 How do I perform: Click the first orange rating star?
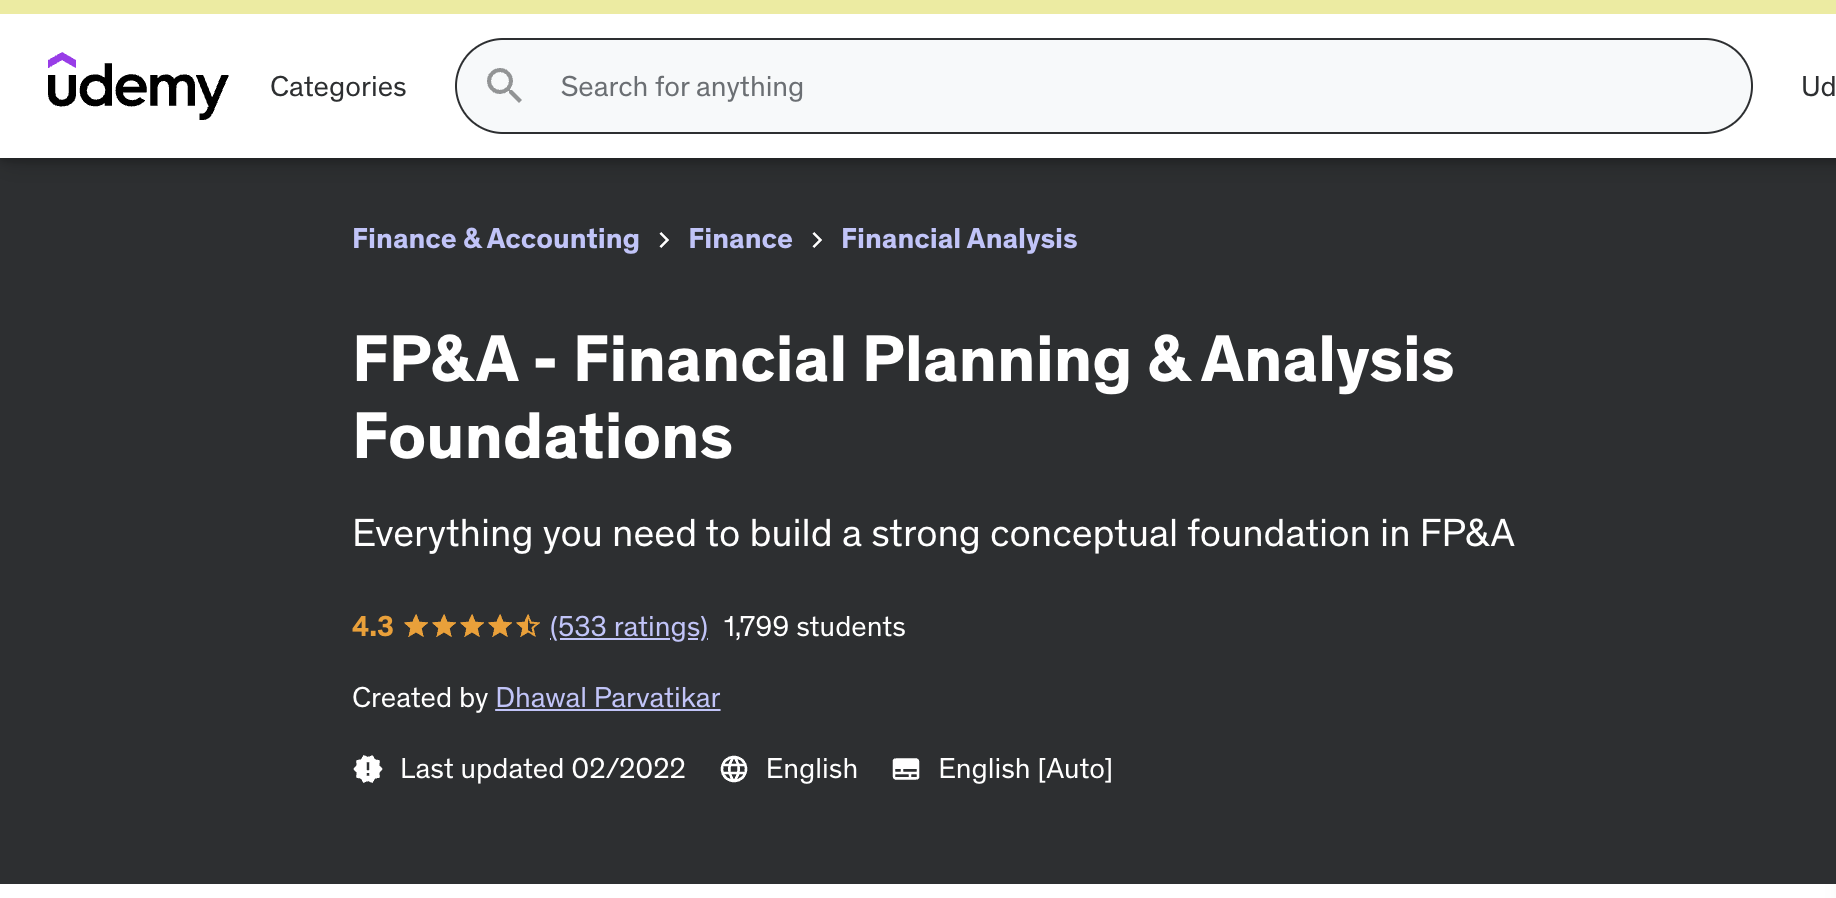(413, 626)
